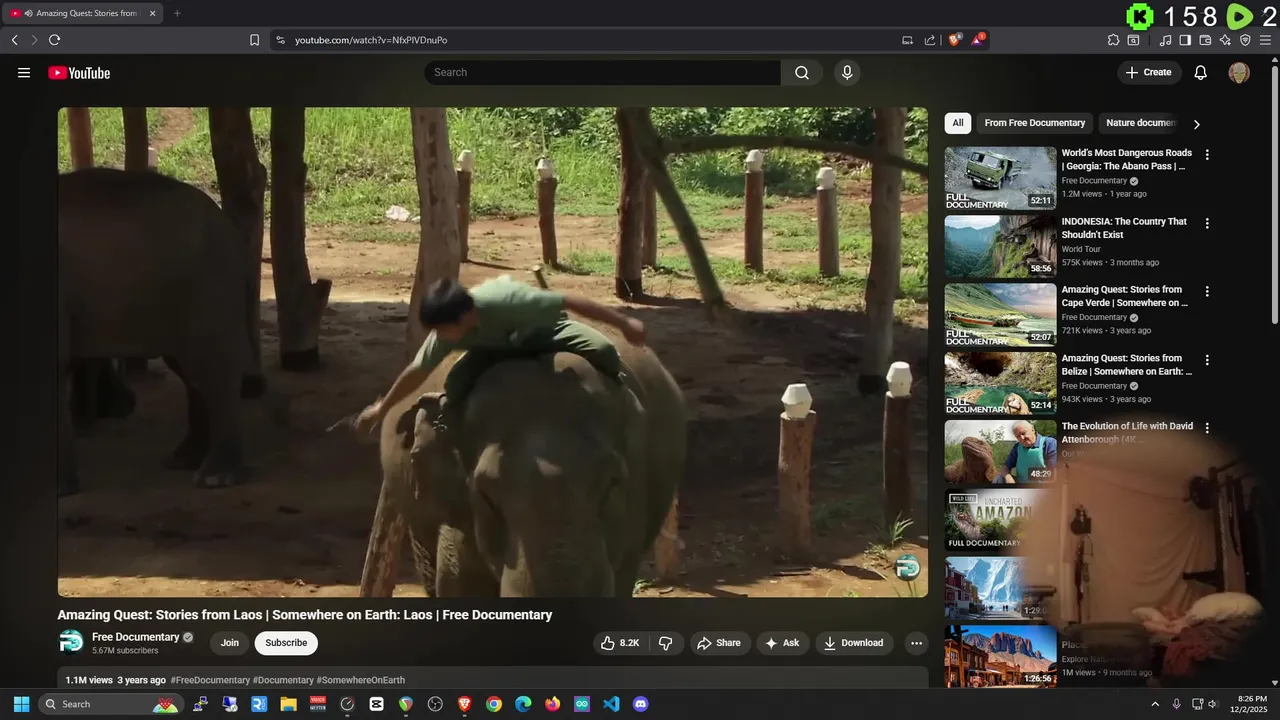Open Firefox from the taskbar
The width and height of the screenshot is (1280, 720).
(x=552, y=704)
